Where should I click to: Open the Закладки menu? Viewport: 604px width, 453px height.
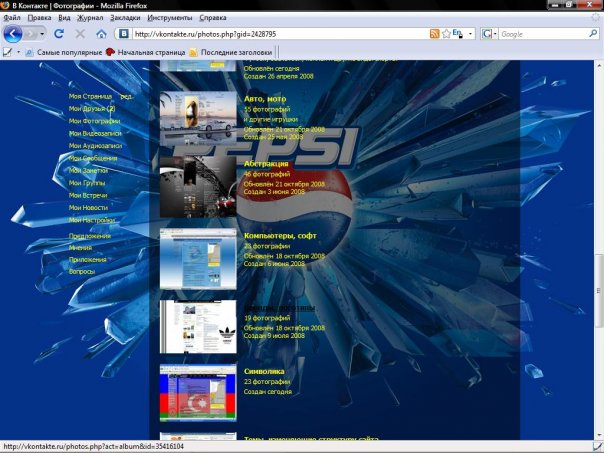pyautogui.click(x=125, y=18)
